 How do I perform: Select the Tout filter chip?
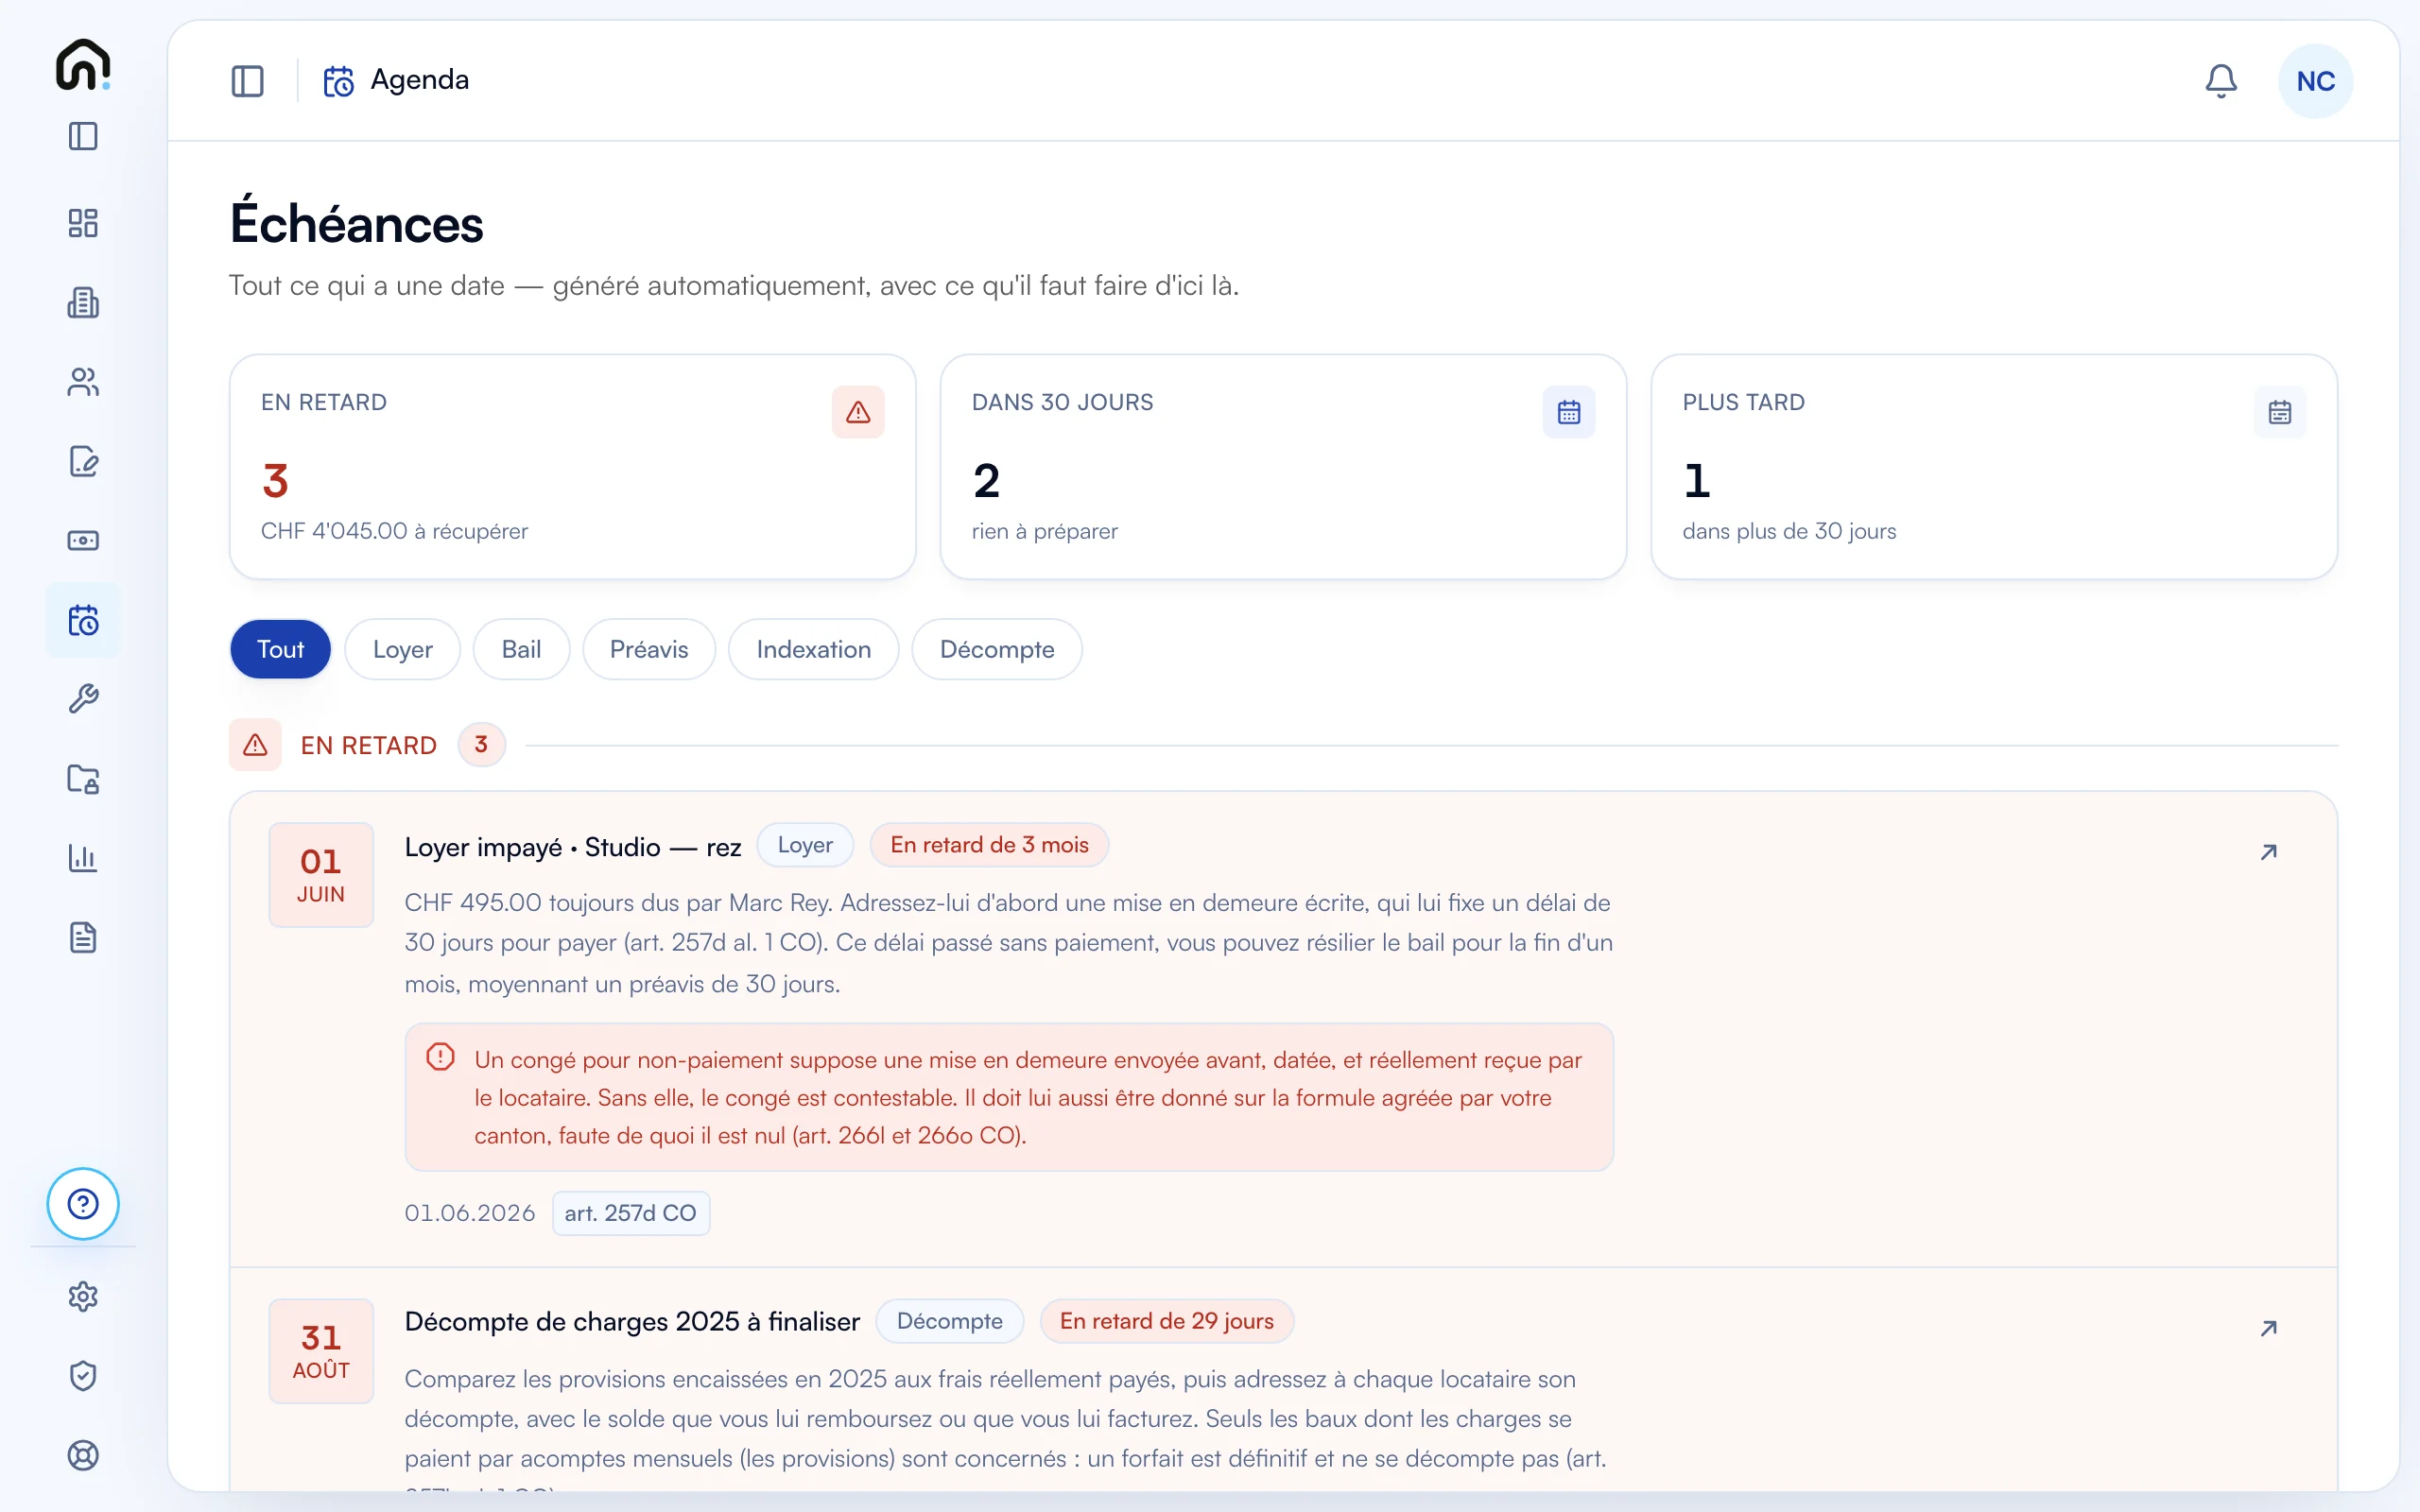[280, 649]
